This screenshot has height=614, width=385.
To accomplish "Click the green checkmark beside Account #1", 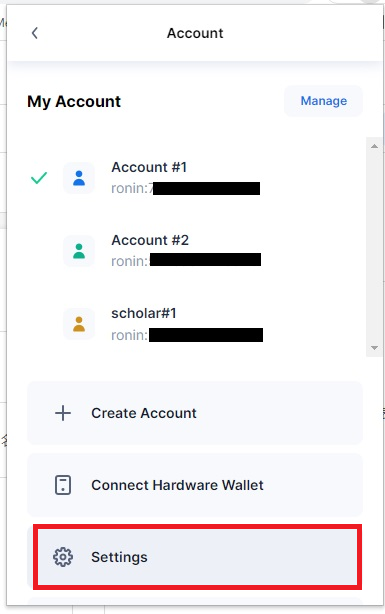I will click(39, 178).
